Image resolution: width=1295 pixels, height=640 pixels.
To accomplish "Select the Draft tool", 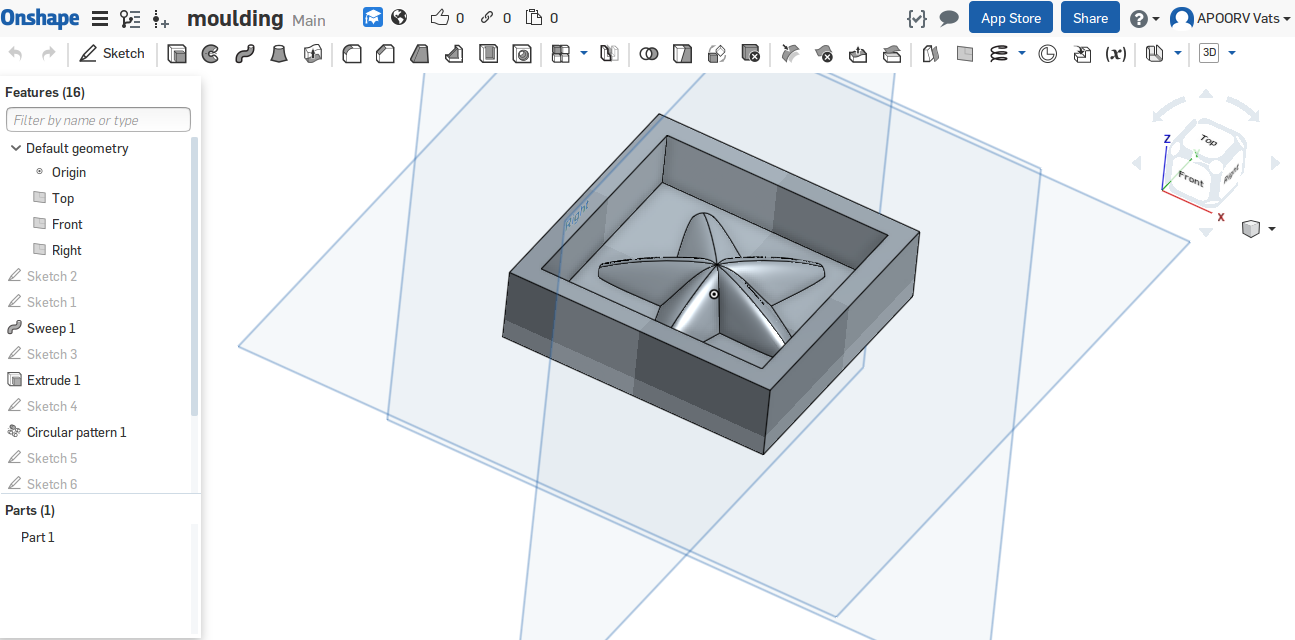I will click(420, 54).
